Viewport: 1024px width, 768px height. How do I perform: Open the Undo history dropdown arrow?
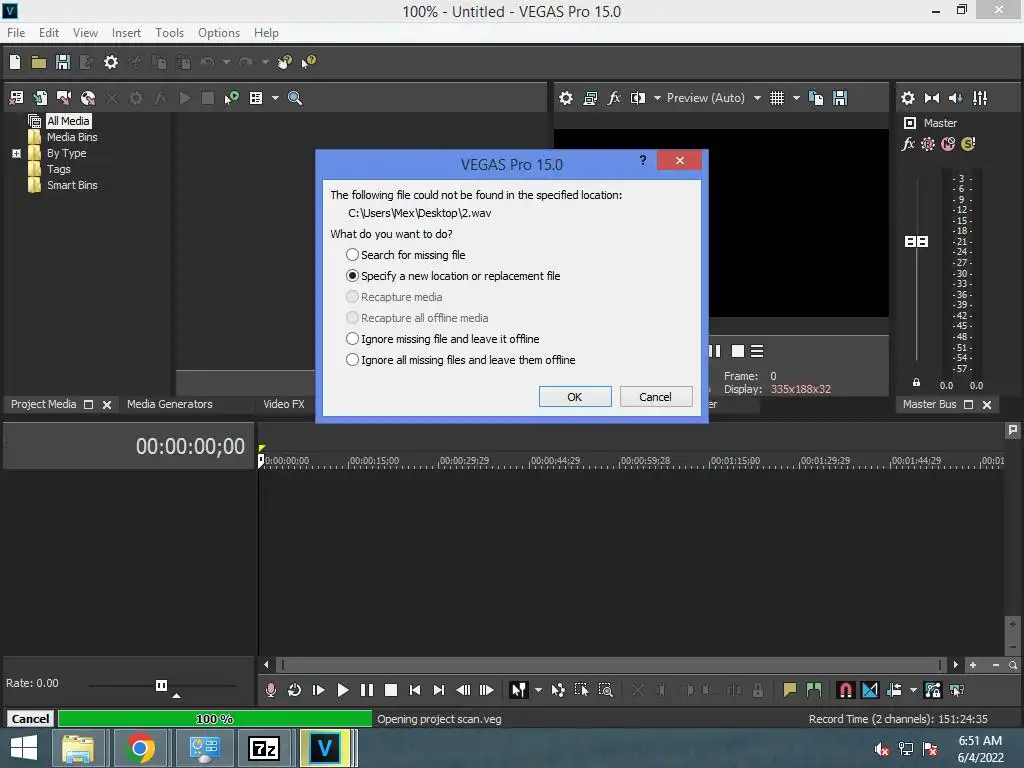point(226,62)
